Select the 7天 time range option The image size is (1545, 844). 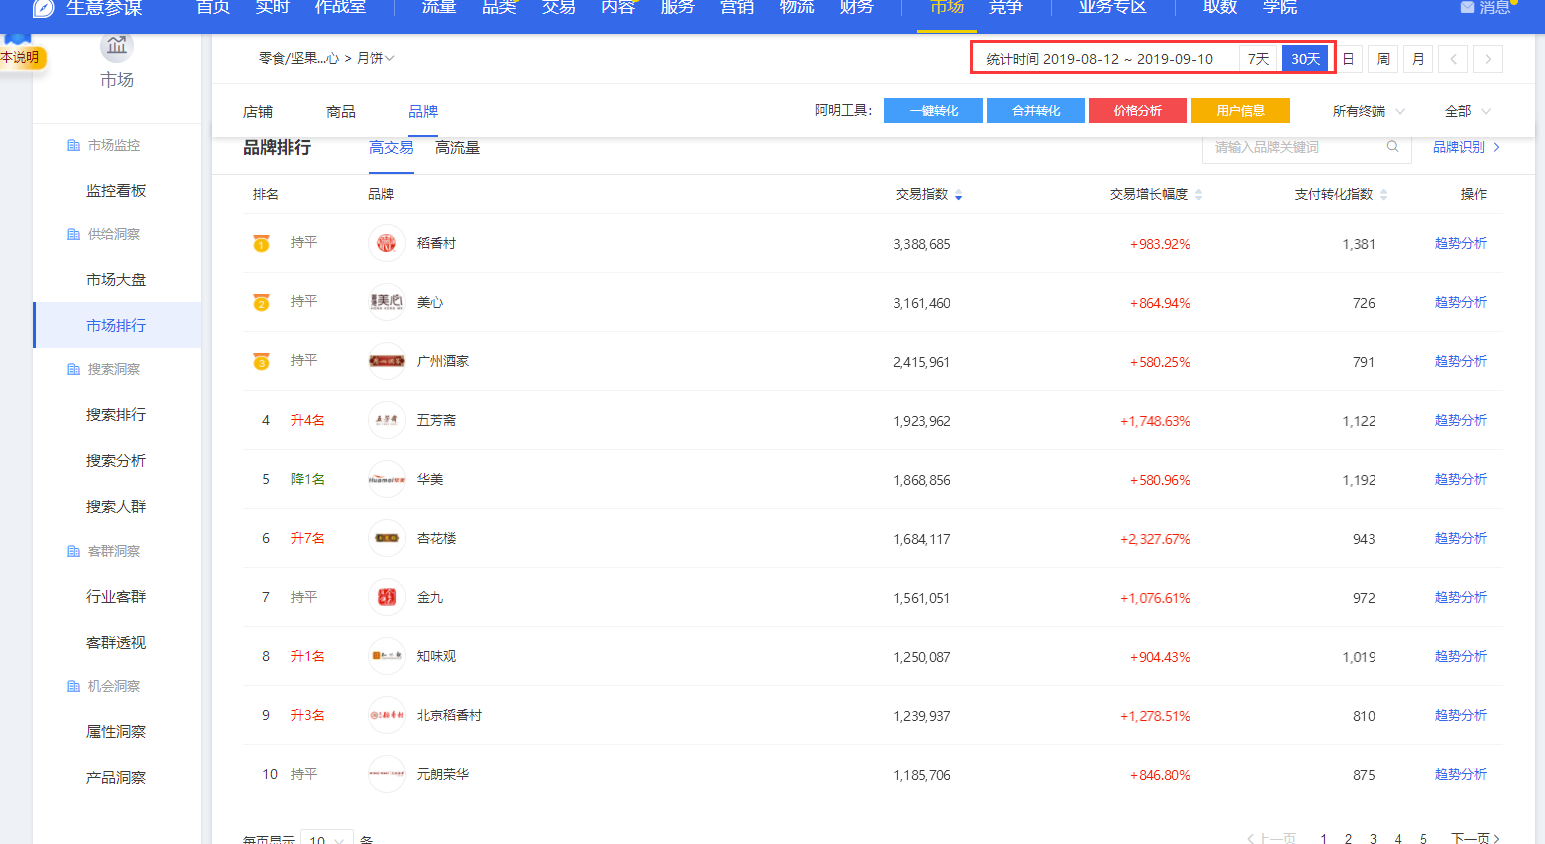1258,59
